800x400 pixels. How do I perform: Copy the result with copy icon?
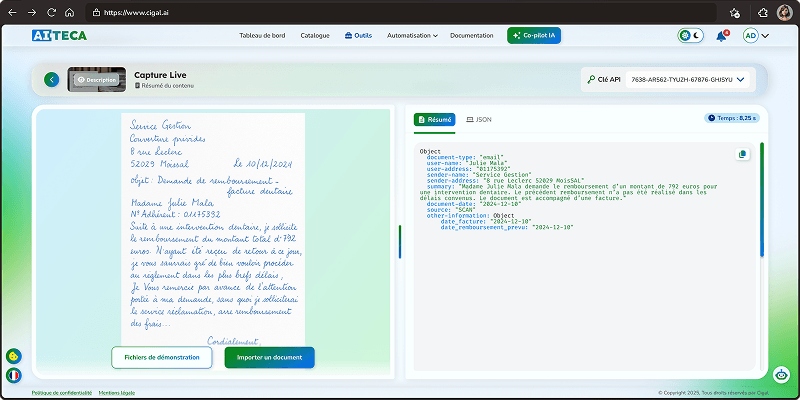(742, 154)
